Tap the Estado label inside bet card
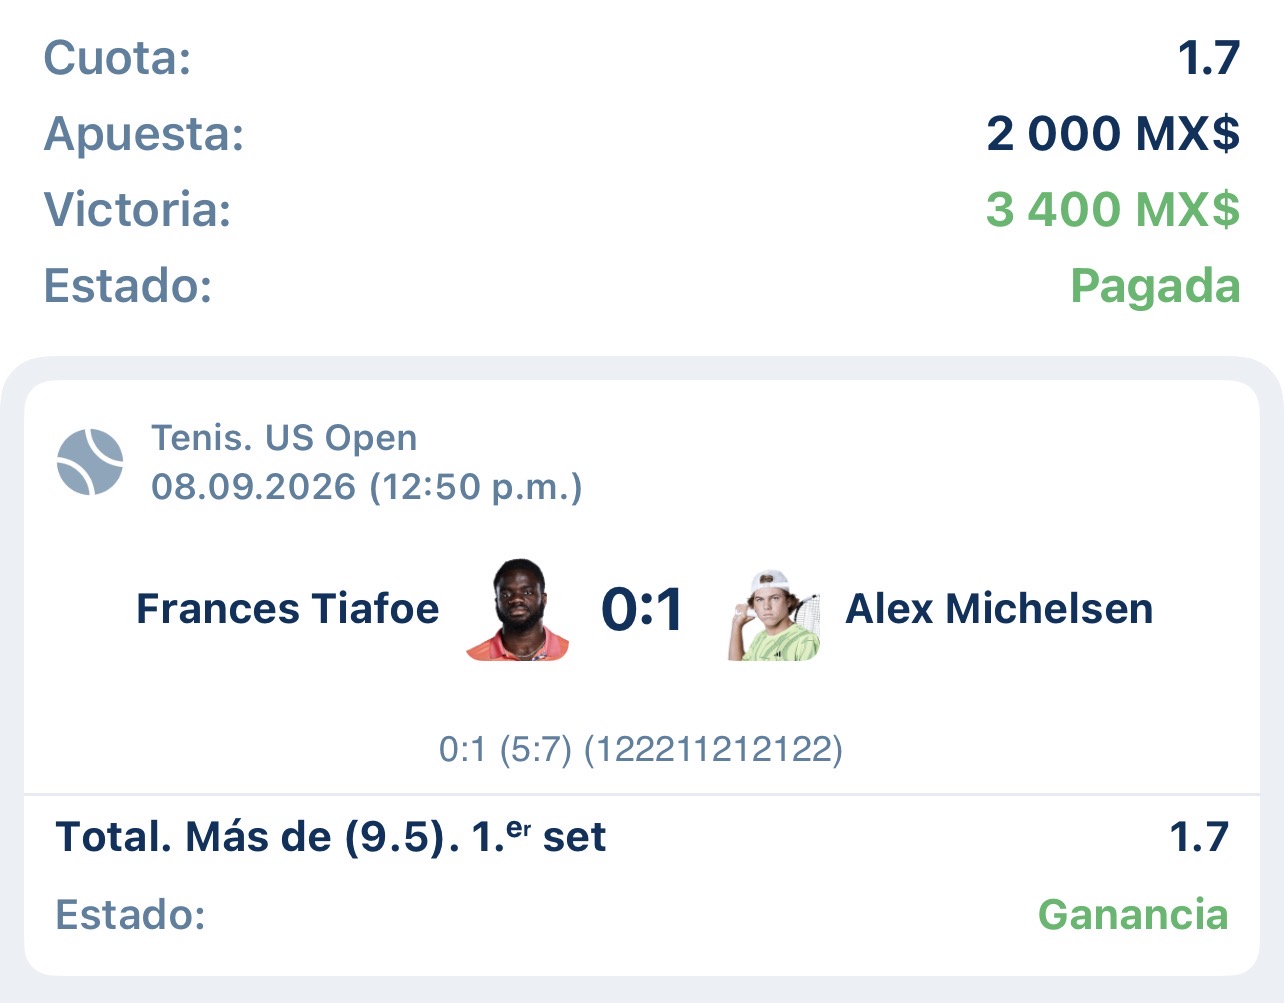This screenshot has height=1003, width=1284. (130, 915)
